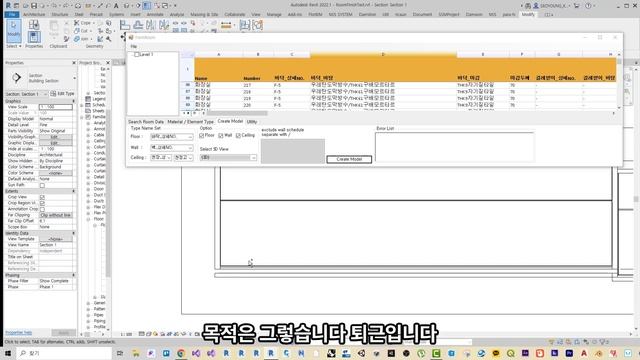Click Visibility/Graphics Edit button
Screen dimensions: 640x360
(x=56, y=137)
